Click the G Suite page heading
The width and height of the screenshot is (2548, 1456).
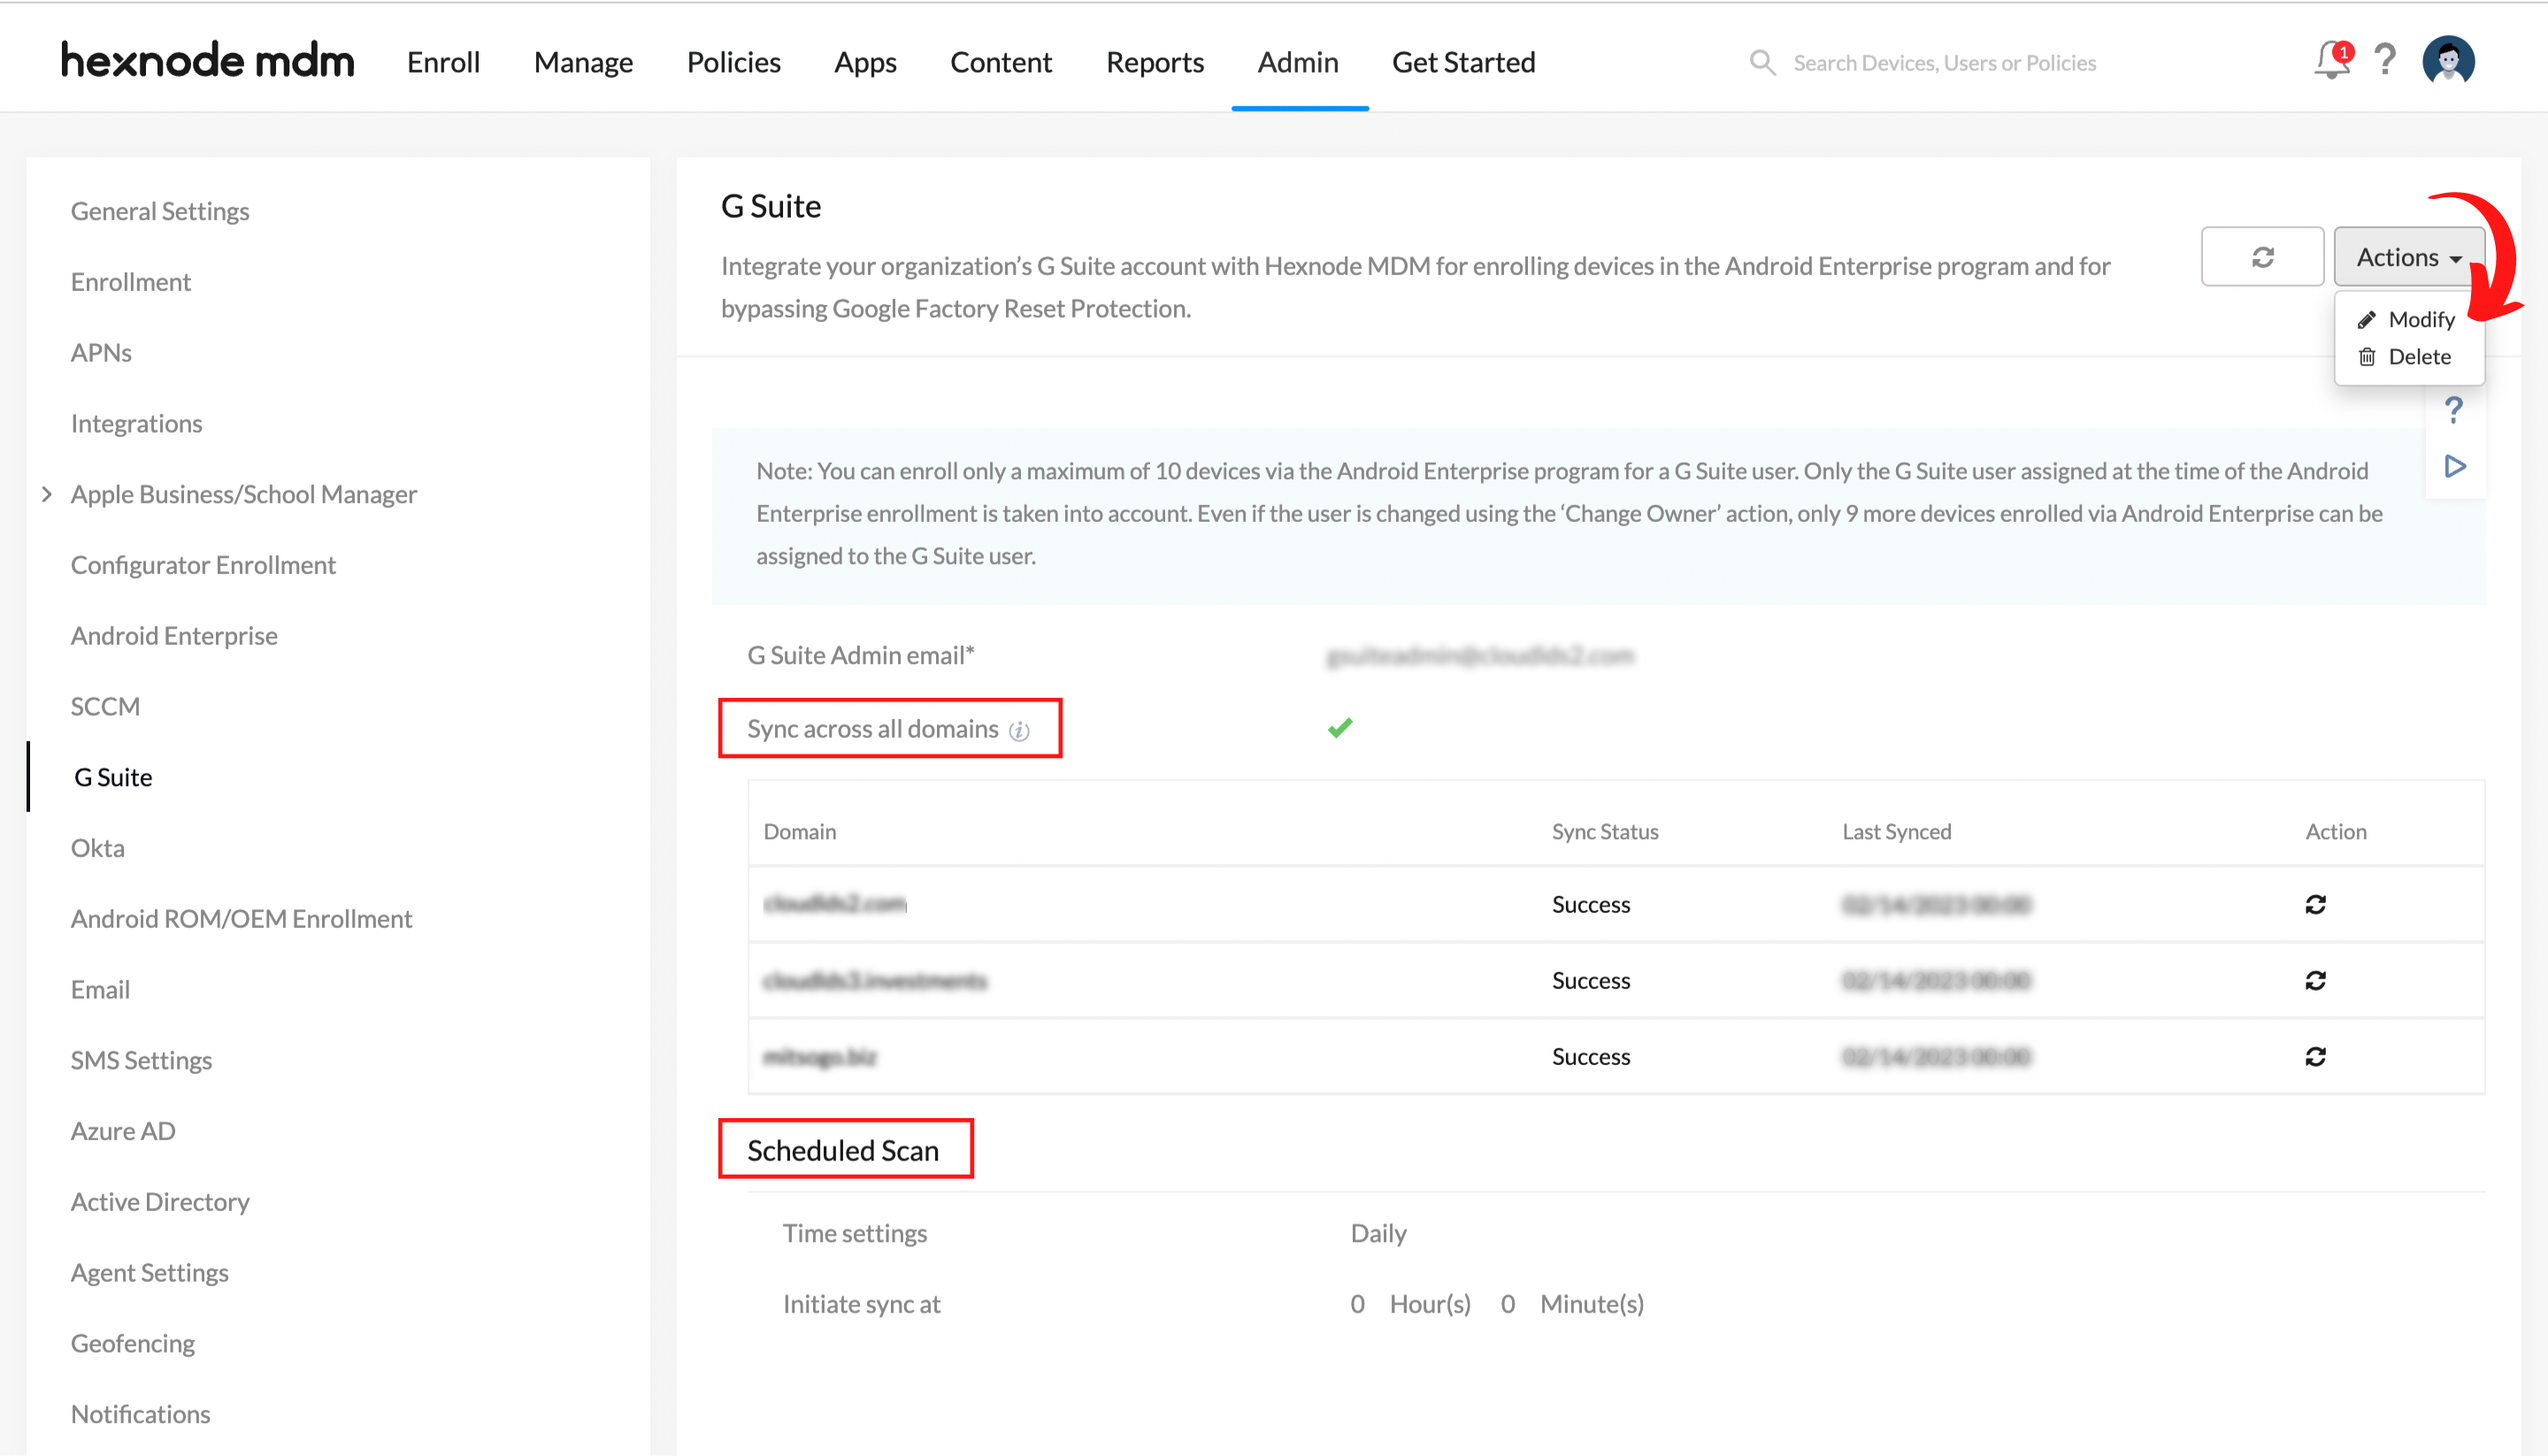click(x=771, y=206)
